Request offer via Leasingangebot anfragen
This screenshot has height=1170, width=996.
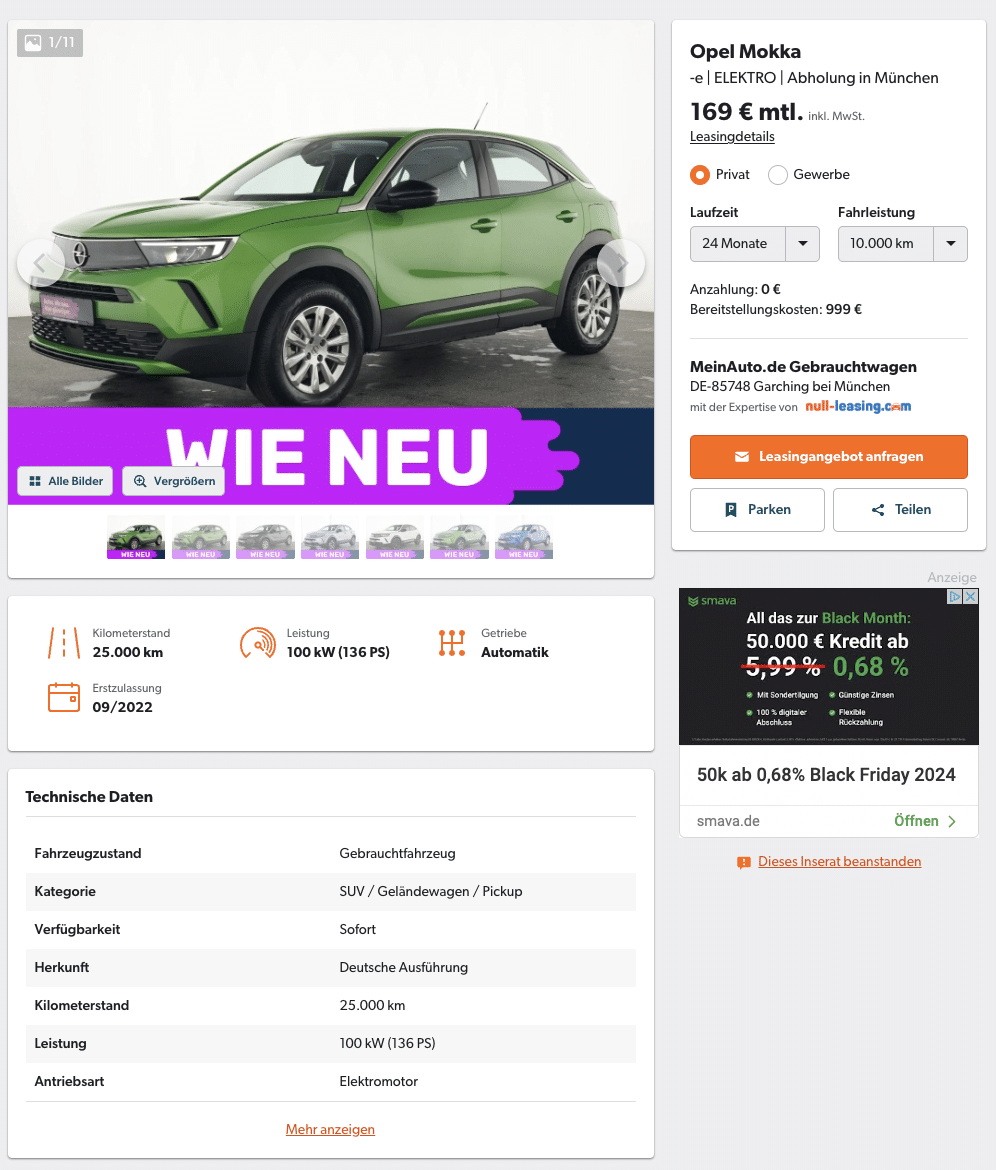(x=829, y=457)
